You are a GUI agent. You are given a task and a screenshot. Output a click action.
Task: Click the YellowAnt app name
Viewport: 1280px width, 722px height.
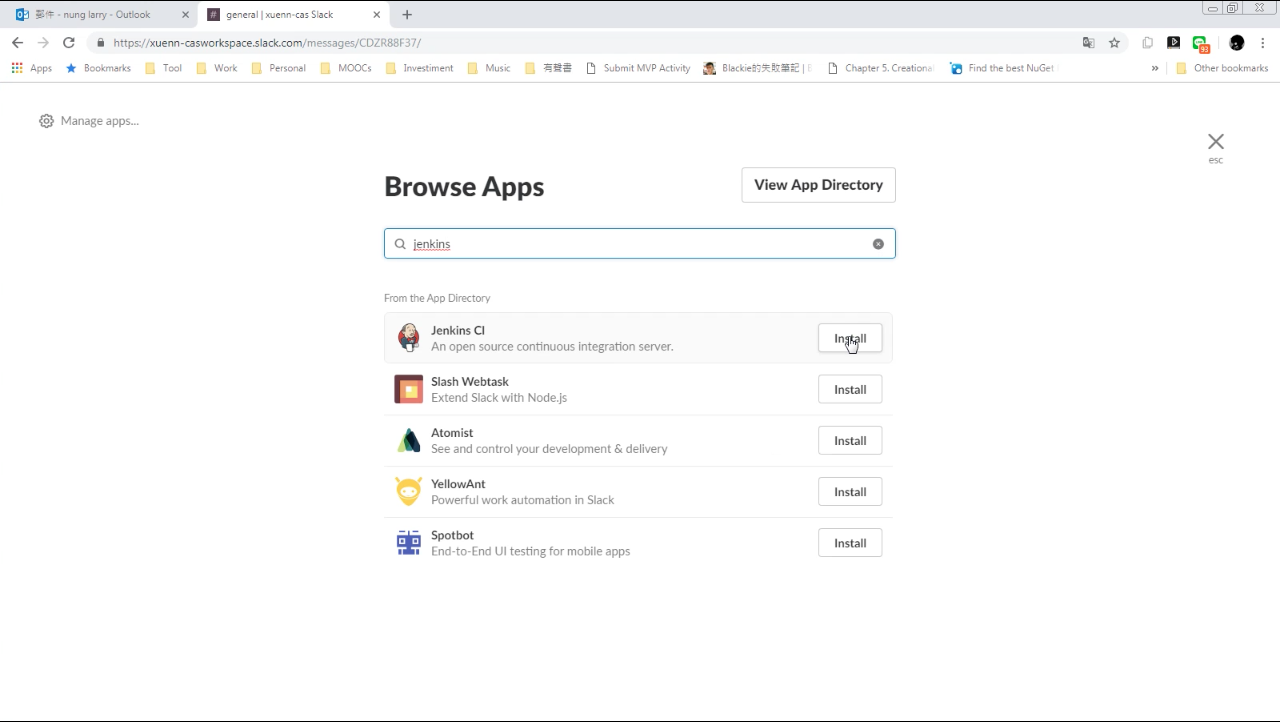pos(458,483)
